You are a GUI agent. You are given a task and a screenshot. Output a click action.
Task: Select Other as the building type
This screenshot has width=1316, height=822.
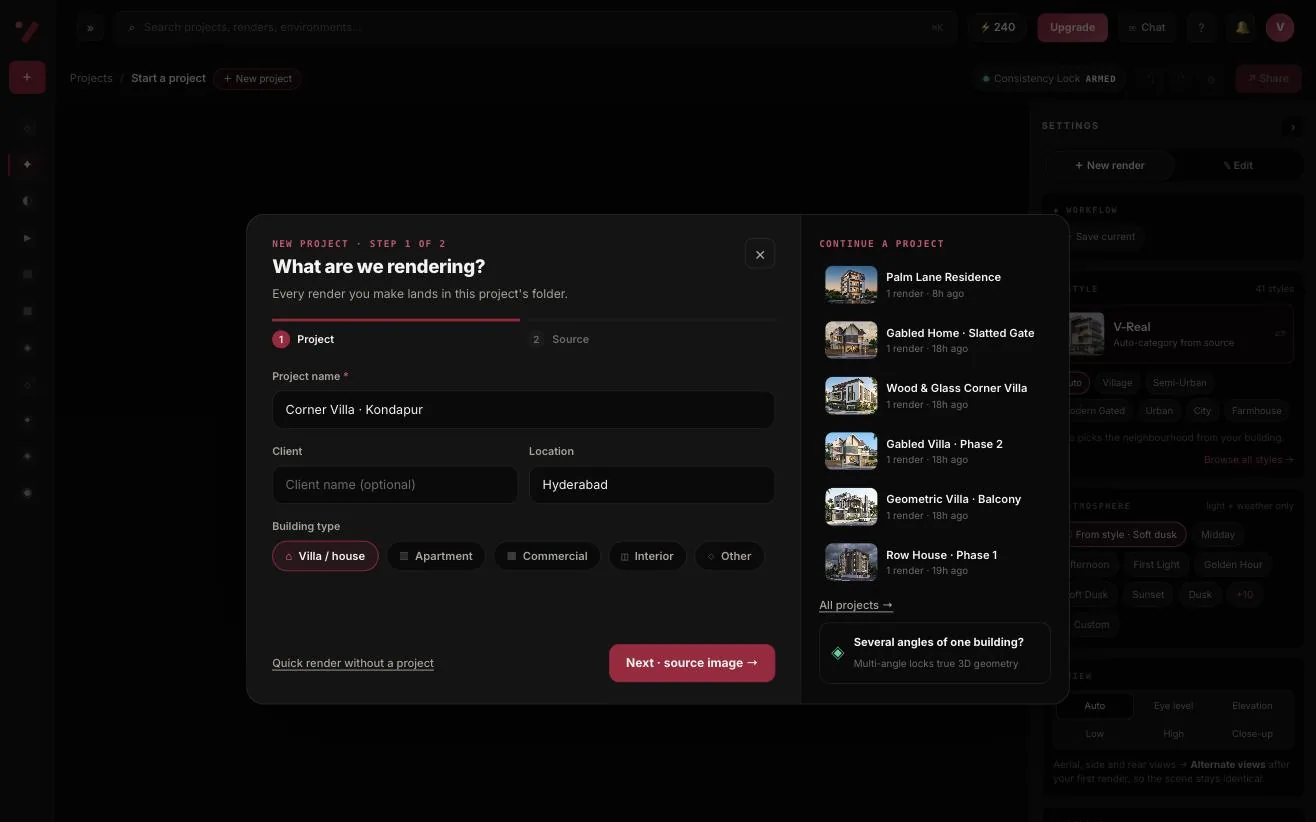pyautogui.click(x=729, y=556)
